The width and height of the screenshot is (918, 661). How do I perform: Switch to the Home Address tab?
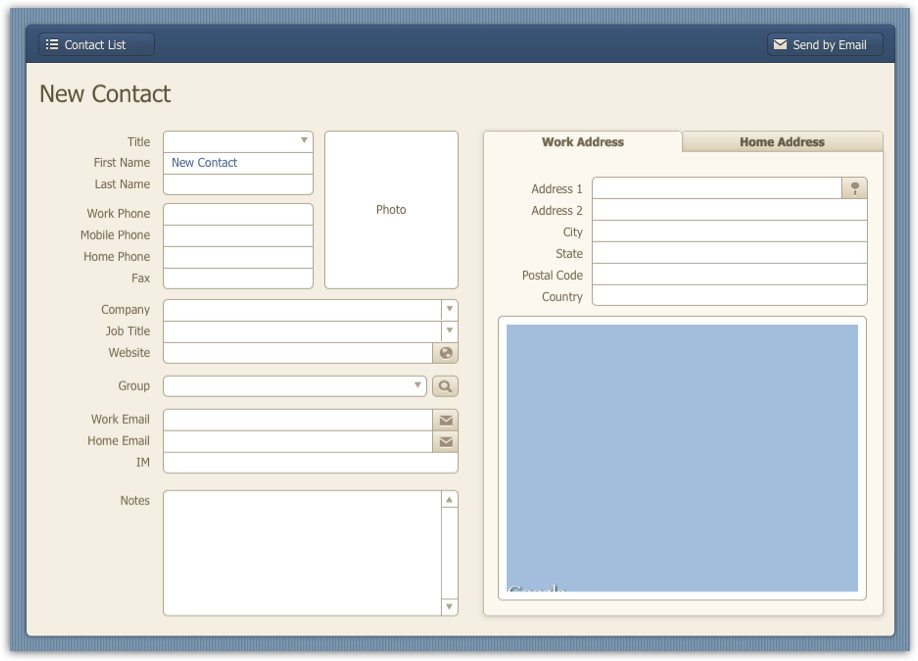point(781,142)
